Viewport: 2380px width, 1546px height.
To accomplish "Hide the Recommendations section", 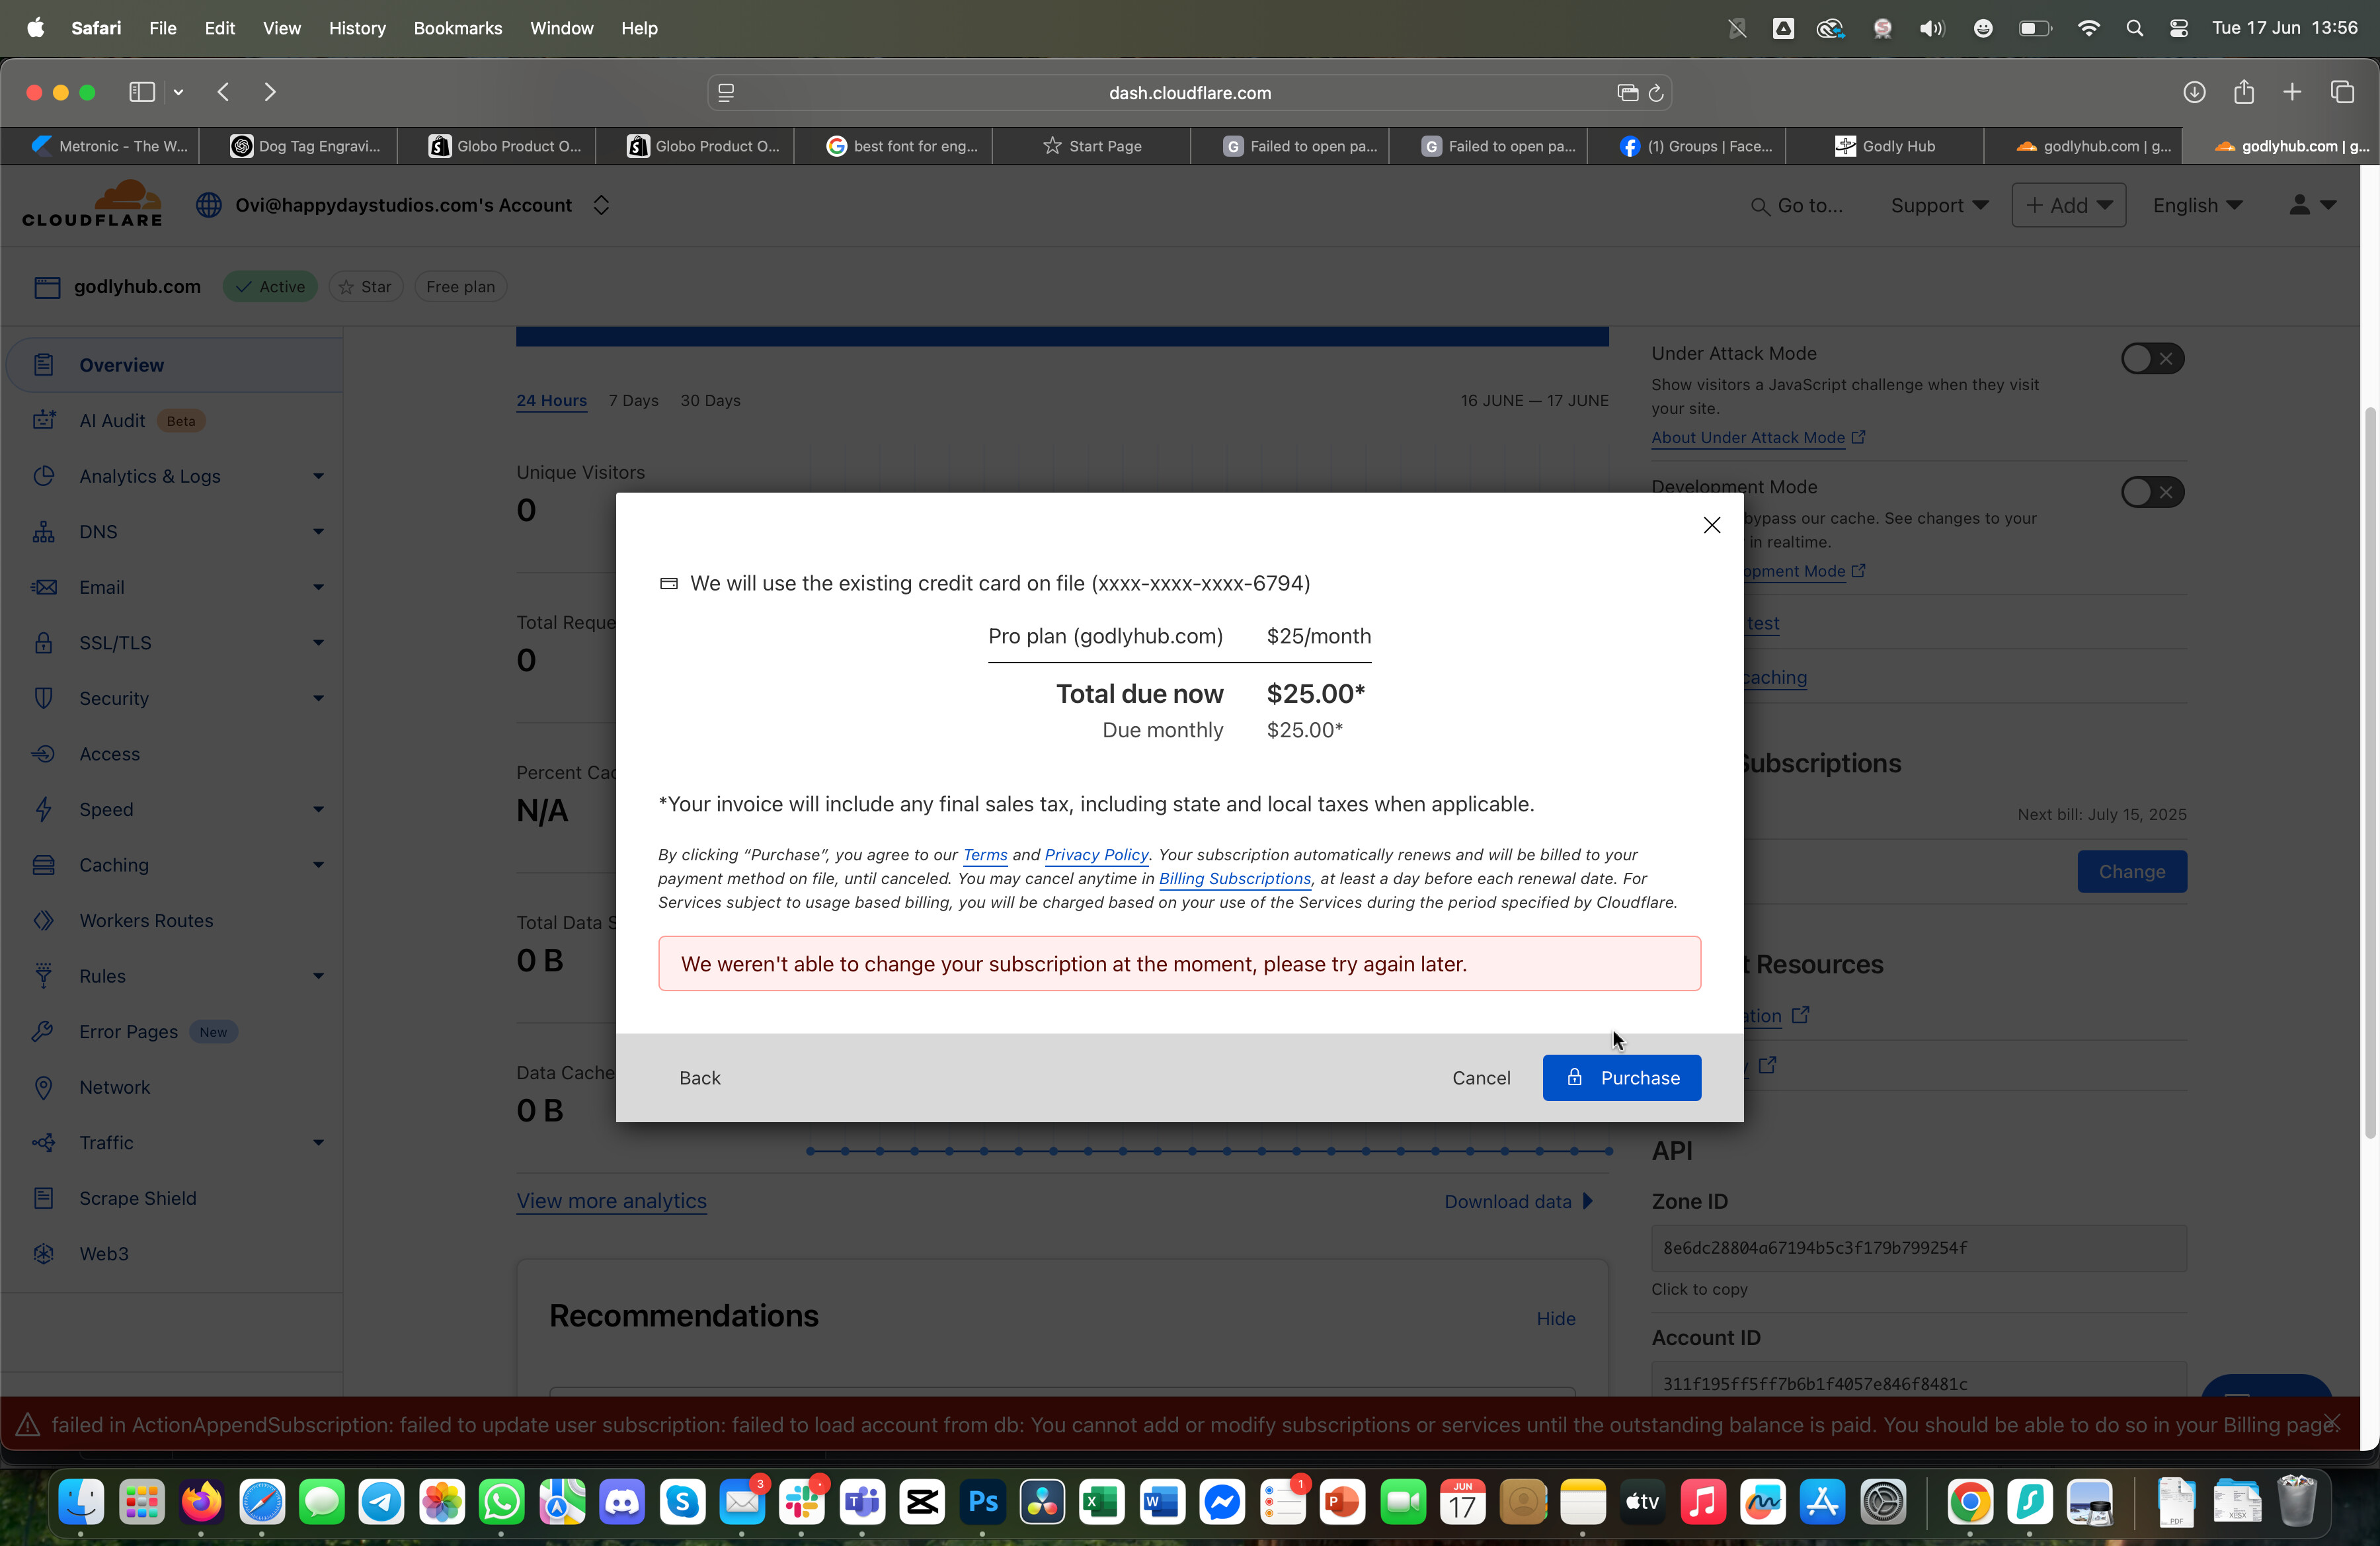I will pyautogui.click(x=1555, y=1319).
